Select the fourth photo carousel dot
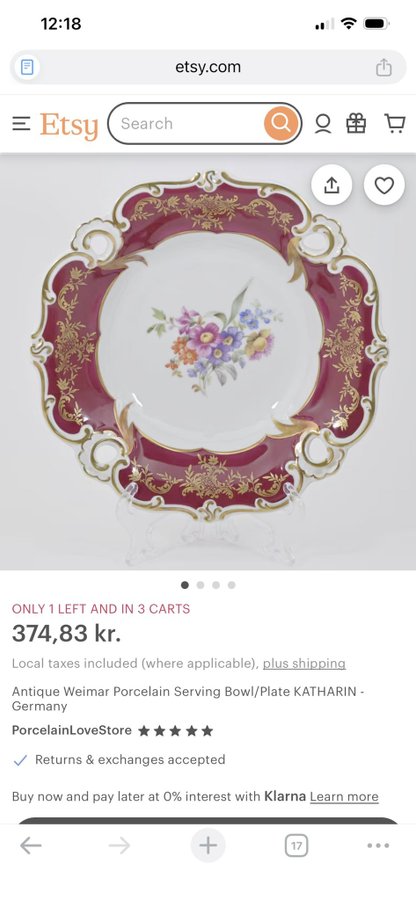The image size is (416, 900). [231, 585]
